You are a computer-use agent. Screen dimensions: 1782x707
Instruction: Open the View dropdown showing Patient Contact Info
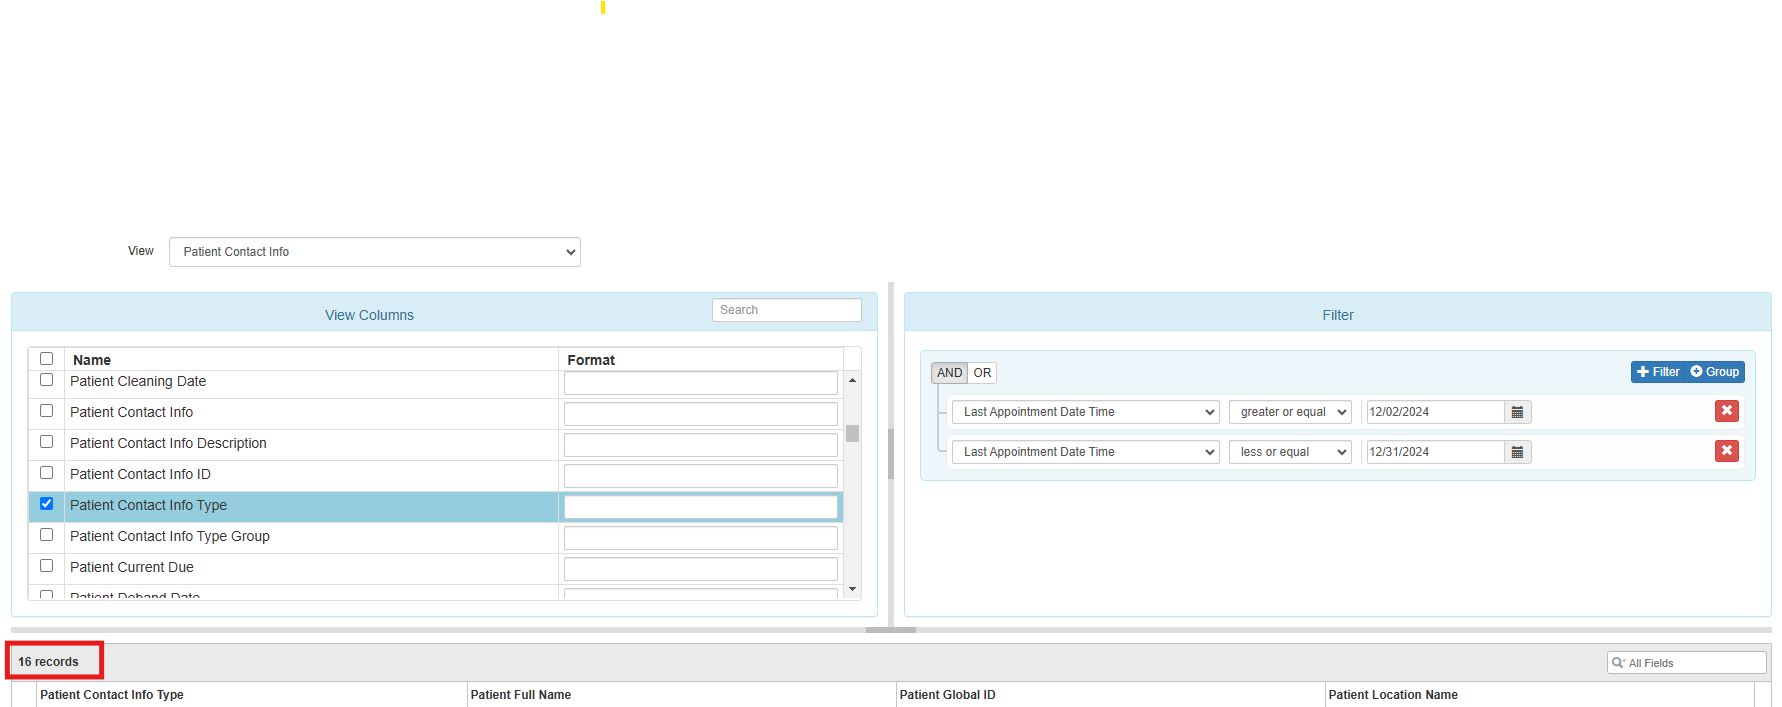375,252
